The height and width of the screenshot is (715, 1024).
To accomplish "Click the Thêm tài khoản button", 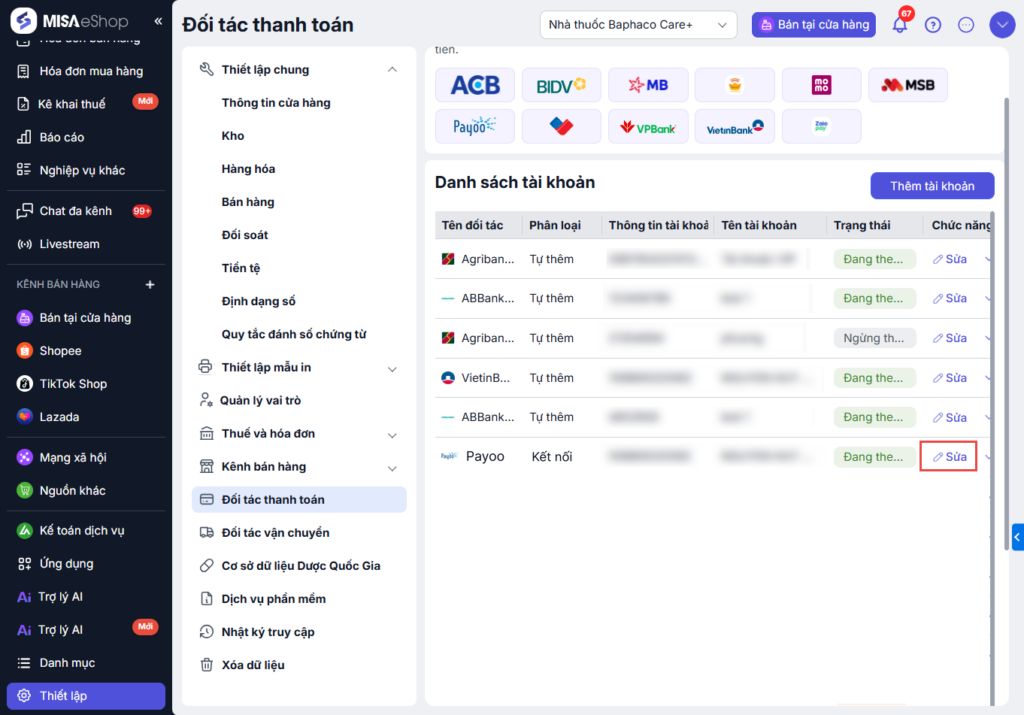I will (x=932, y=186).
